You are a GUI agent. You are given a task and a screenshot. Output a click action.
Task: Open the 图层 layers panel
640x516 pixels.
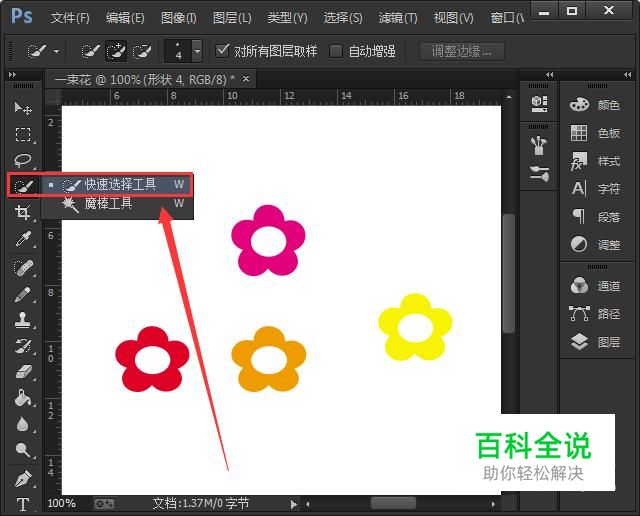pyautogui.click(x=595, y=342)
